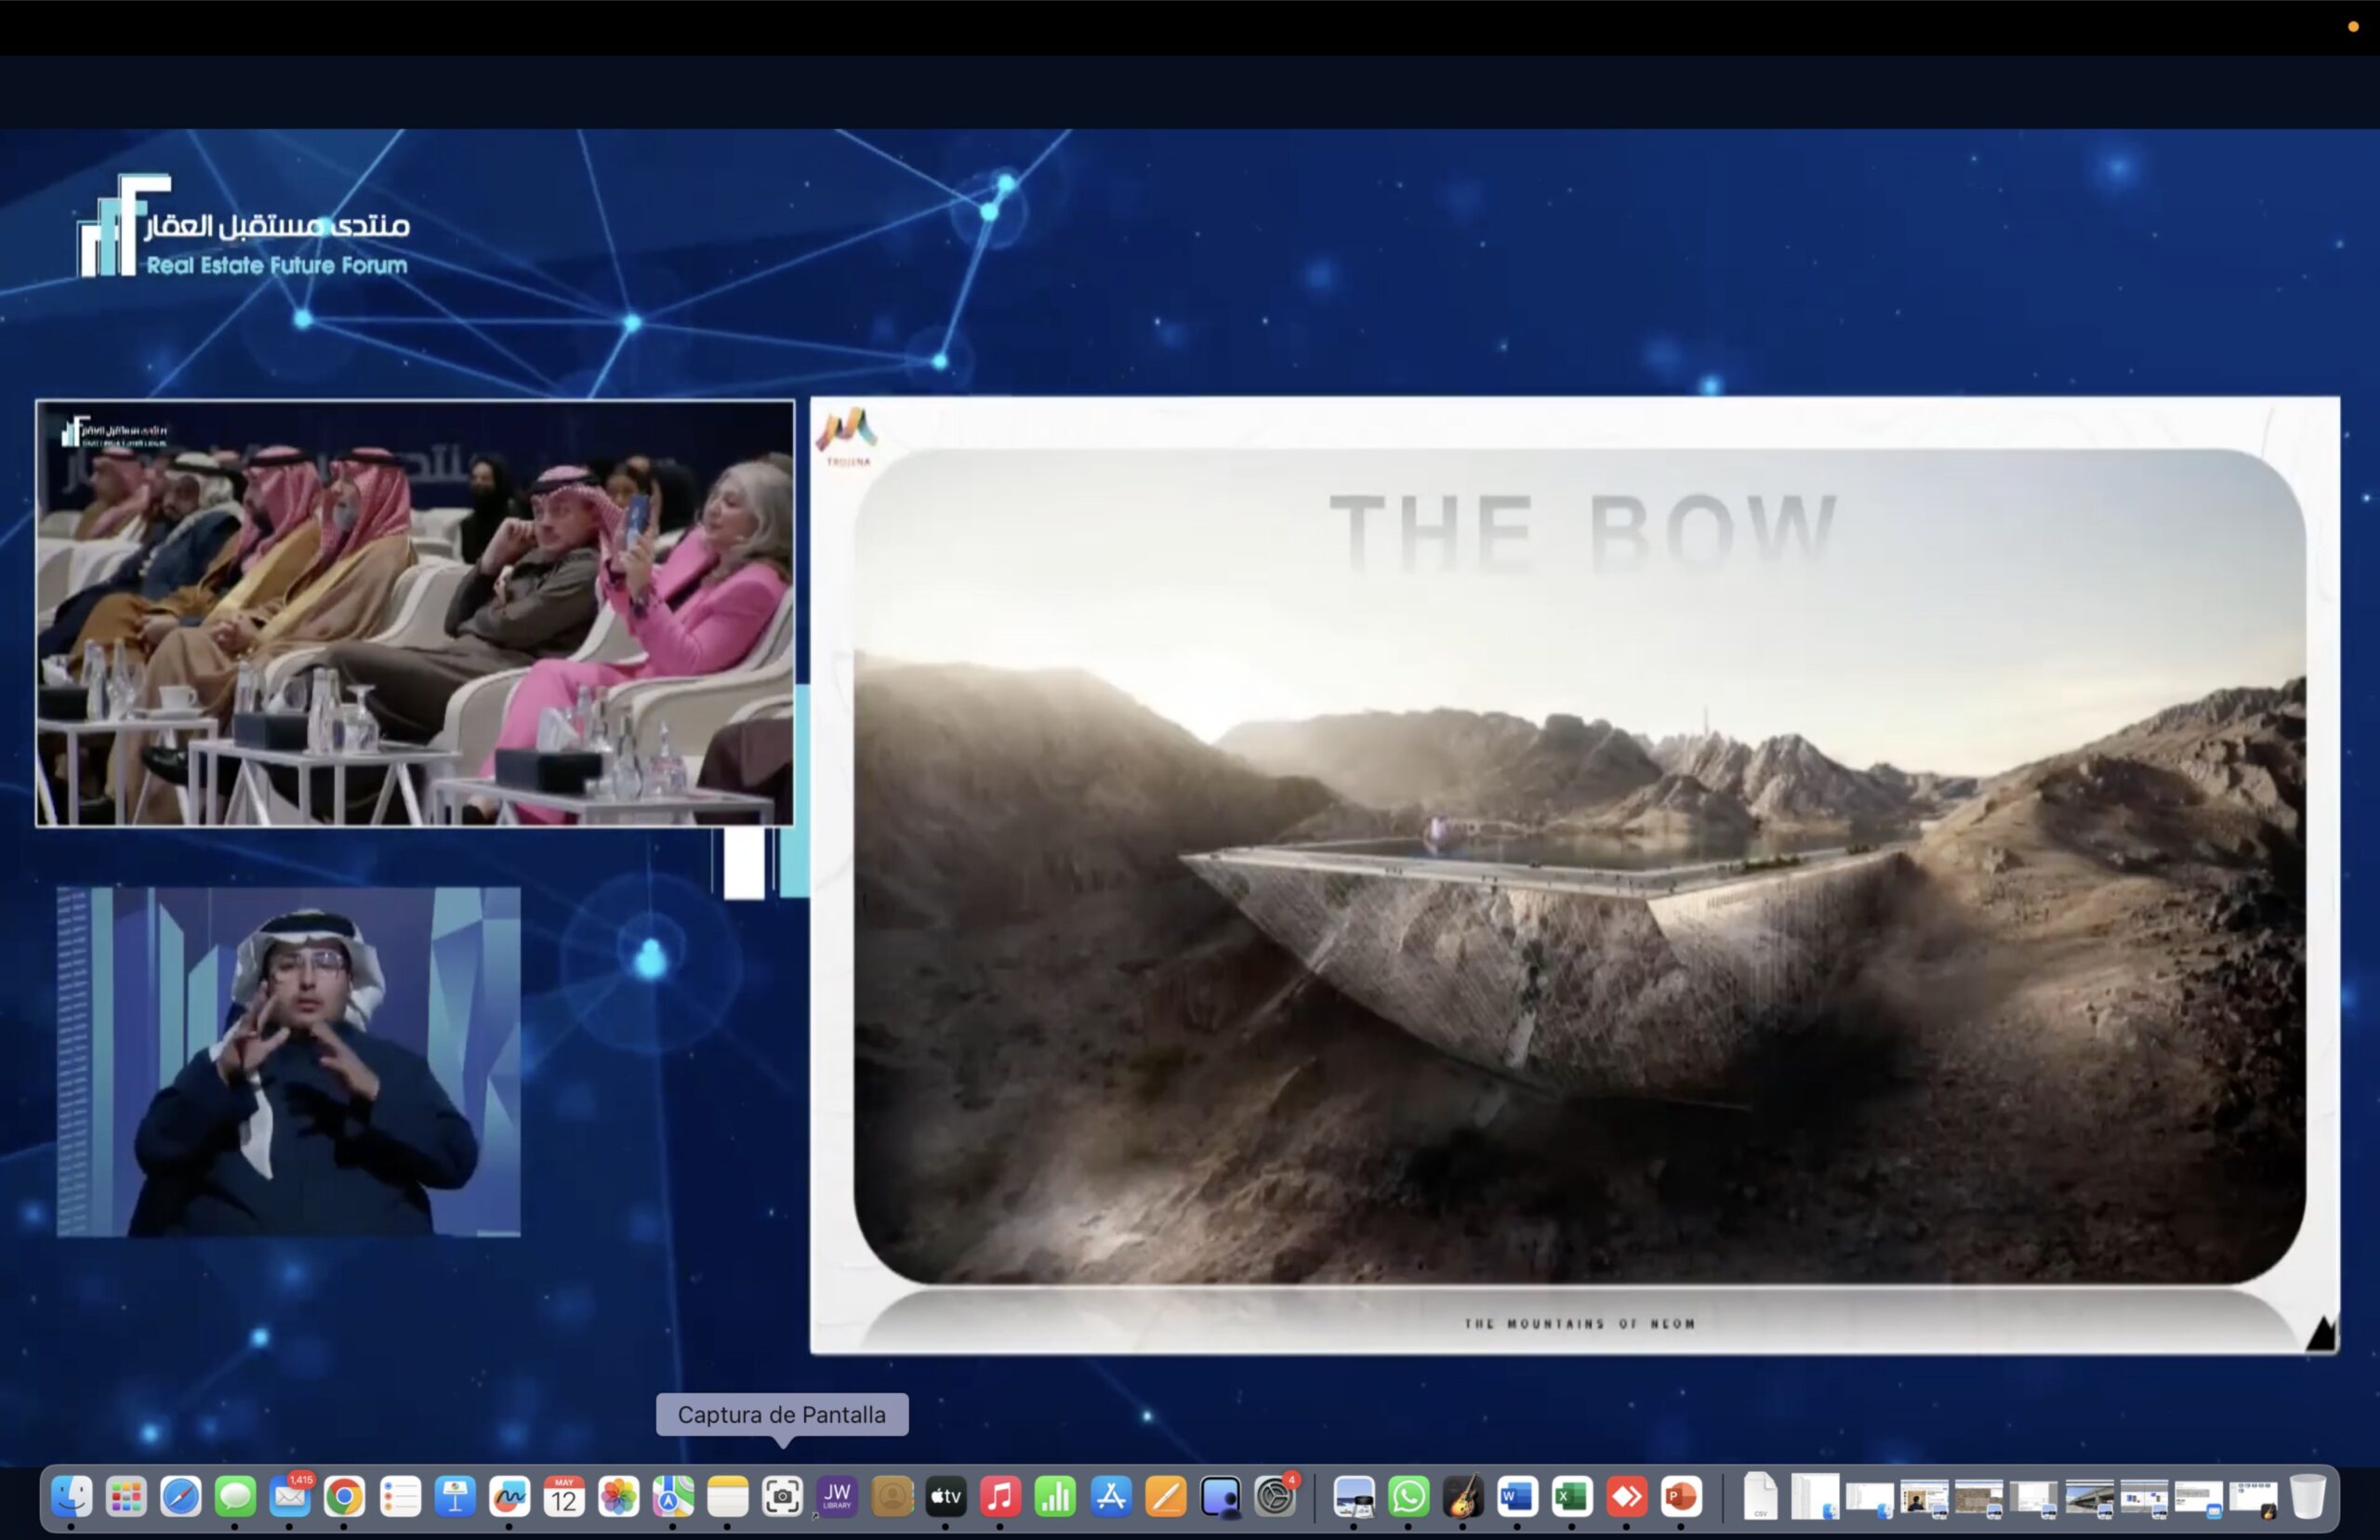This screenshot has width=2380, height=1540.
Task: Open the Photos app
Action: pyautogui.click(x=618, y=1497)
